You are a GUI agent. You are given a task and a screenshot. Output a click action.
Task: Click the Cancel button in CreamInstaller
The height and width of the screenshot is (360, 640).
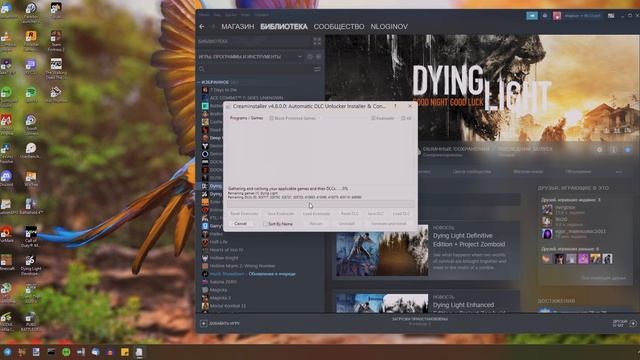[x=240, y=224]
